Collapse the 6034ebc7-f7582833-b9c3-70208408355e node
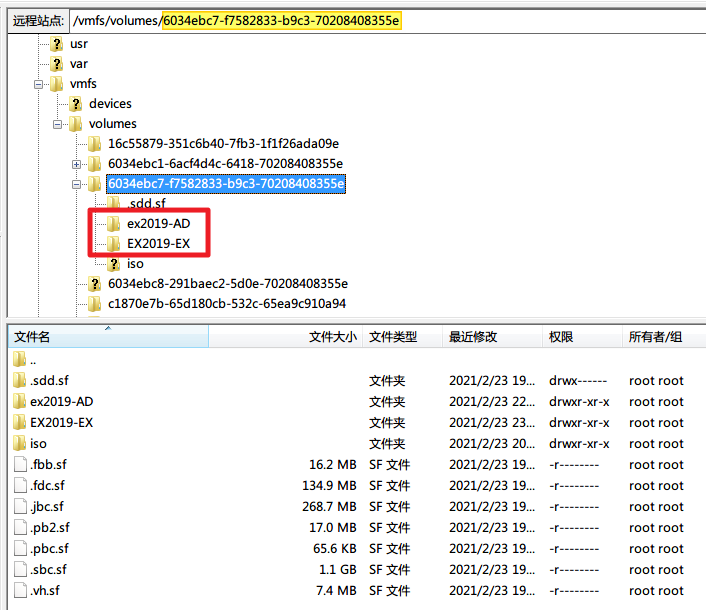 pos(77,184)
